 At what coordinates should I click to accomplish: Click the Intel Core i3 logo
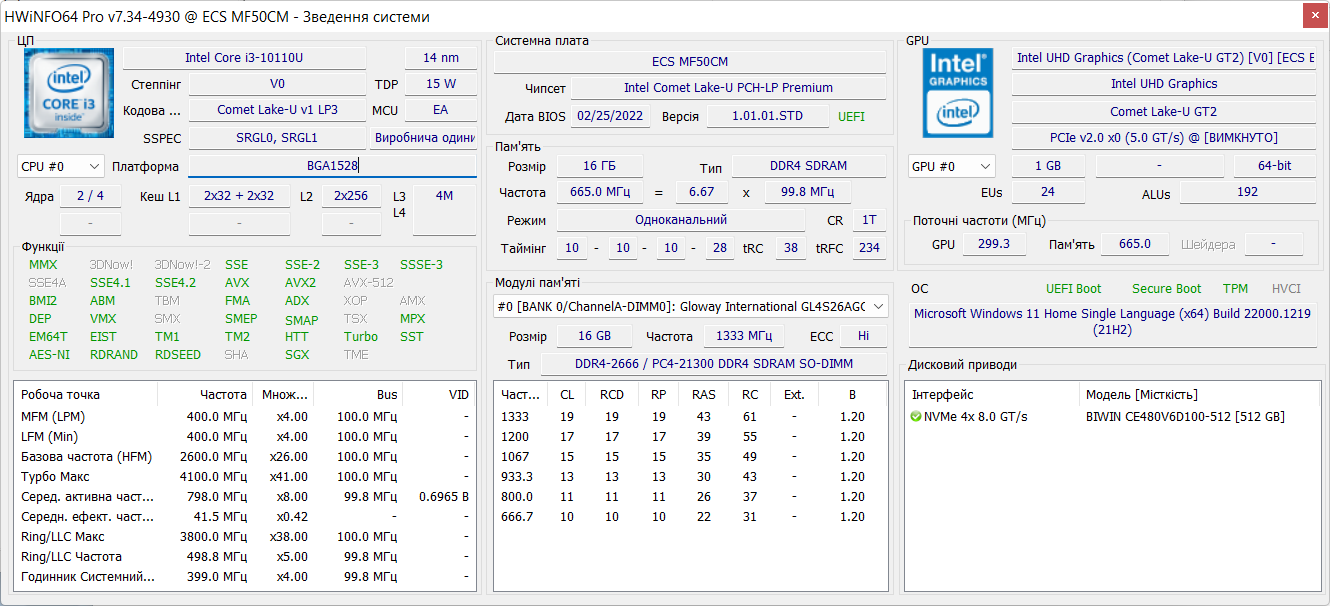67,93
